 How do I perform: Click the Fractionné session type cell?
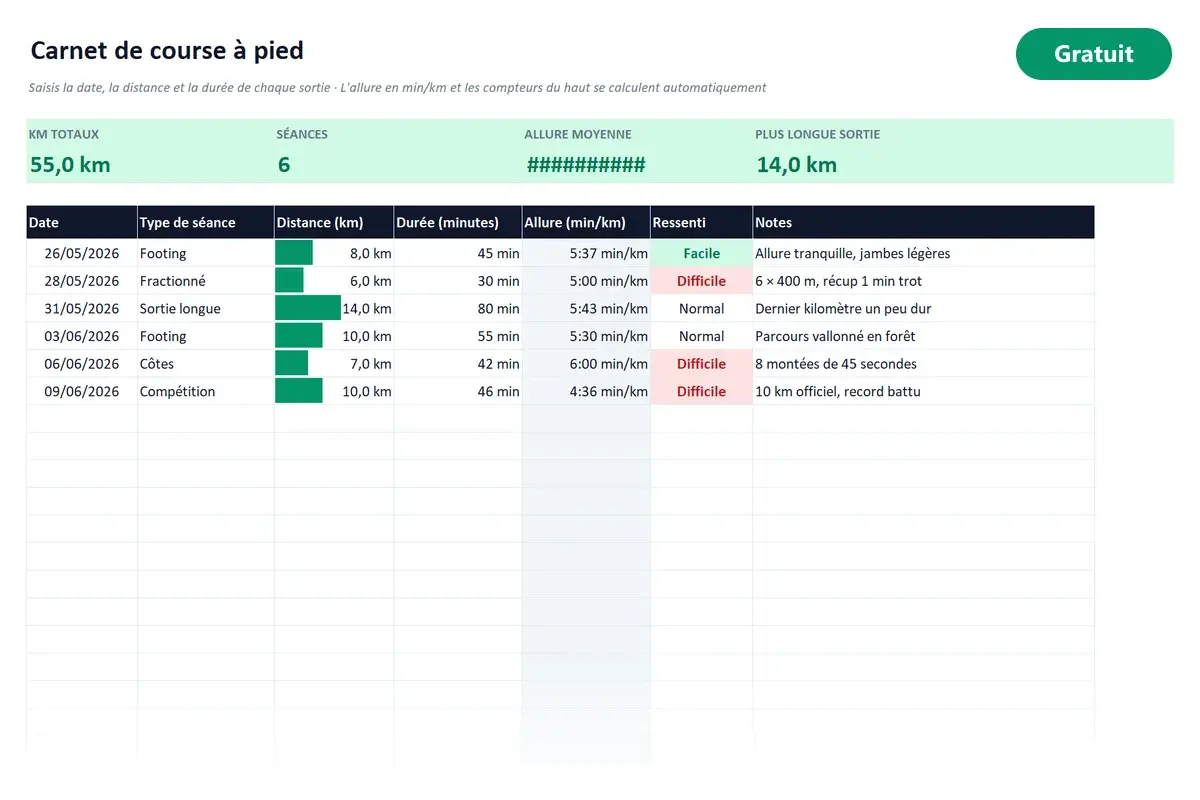[206, 281]
